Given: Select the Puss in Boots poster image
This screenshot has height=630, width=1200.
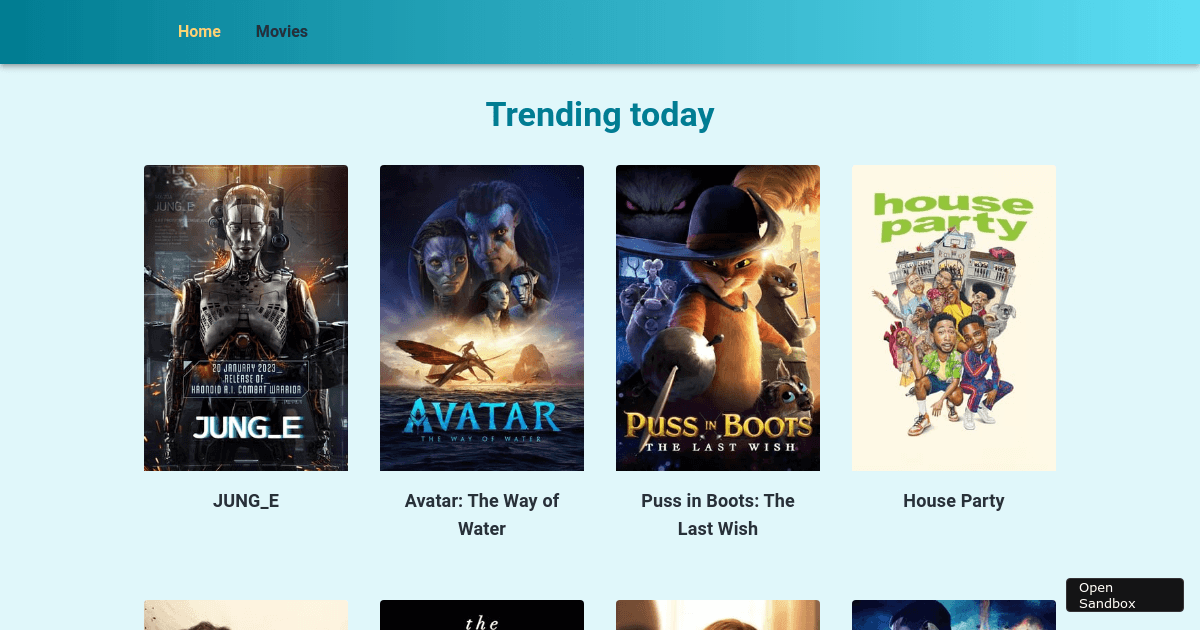Looking at the screenshot, I should pyautogui.click(x=718, y=318).
